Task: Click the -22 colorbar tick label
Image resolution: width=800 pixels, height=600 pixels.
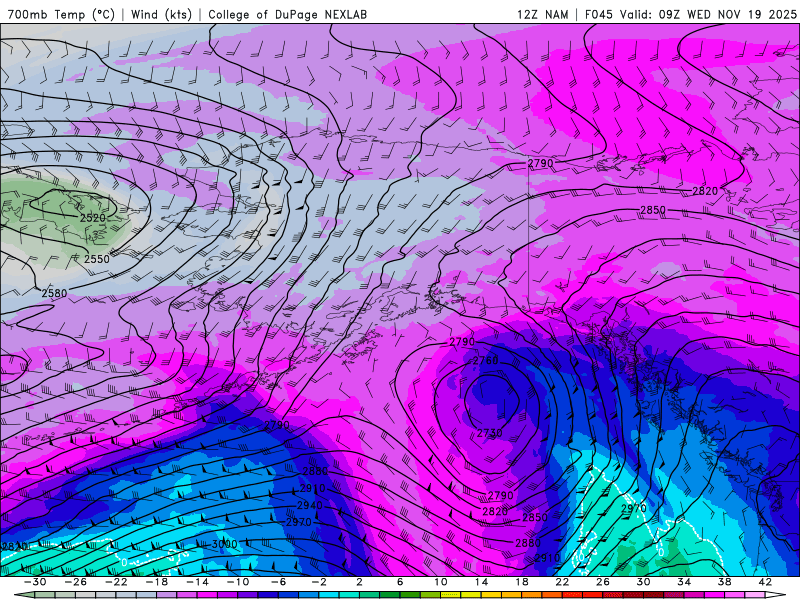Action: click(x=116, y=582)
